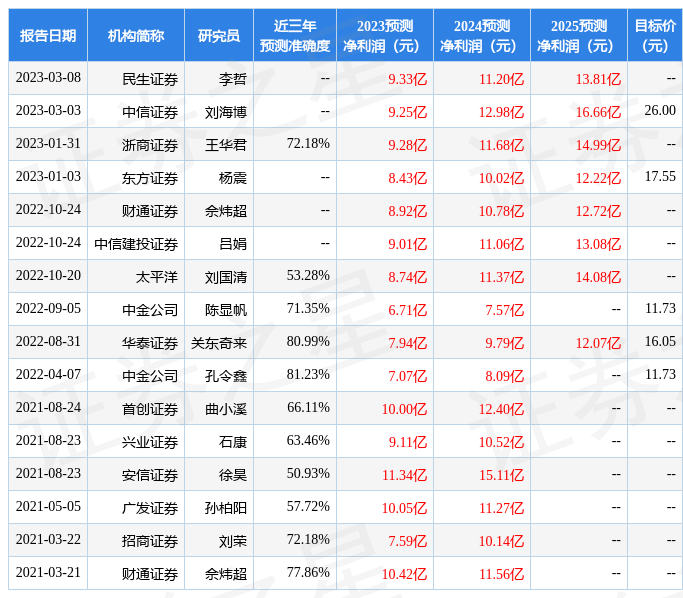683x598 pixels.
Task: Click analyst name 杨震
Action: 233,178
